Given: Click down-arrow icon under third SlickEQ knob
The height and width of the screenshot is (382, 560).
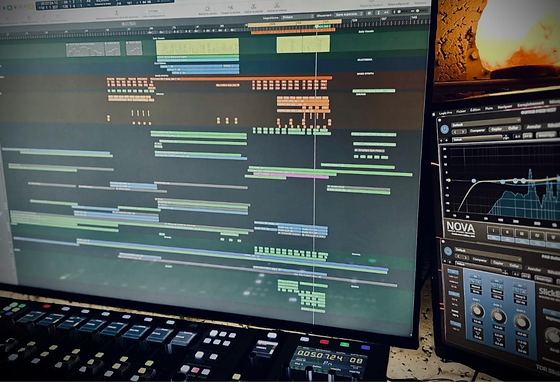Looking at the screenshot, I should pyautogui.click(x=522, y=347).
